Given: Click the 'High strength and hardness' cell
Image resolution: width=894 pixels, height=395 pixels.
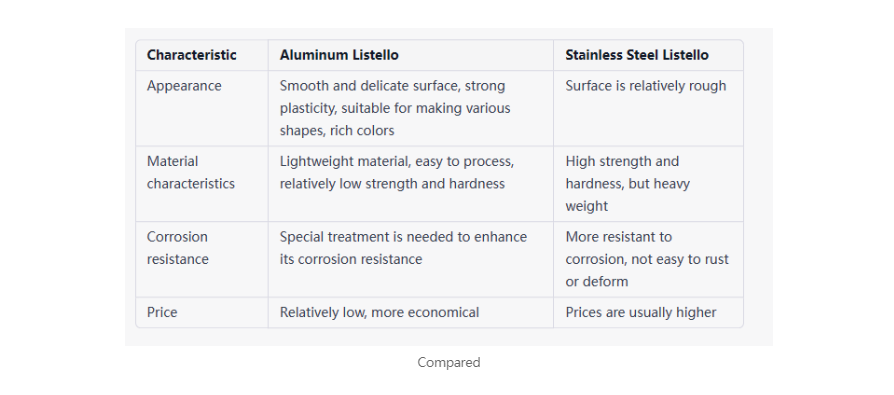Looking at the screenshot, I should [x=648, y=184].
